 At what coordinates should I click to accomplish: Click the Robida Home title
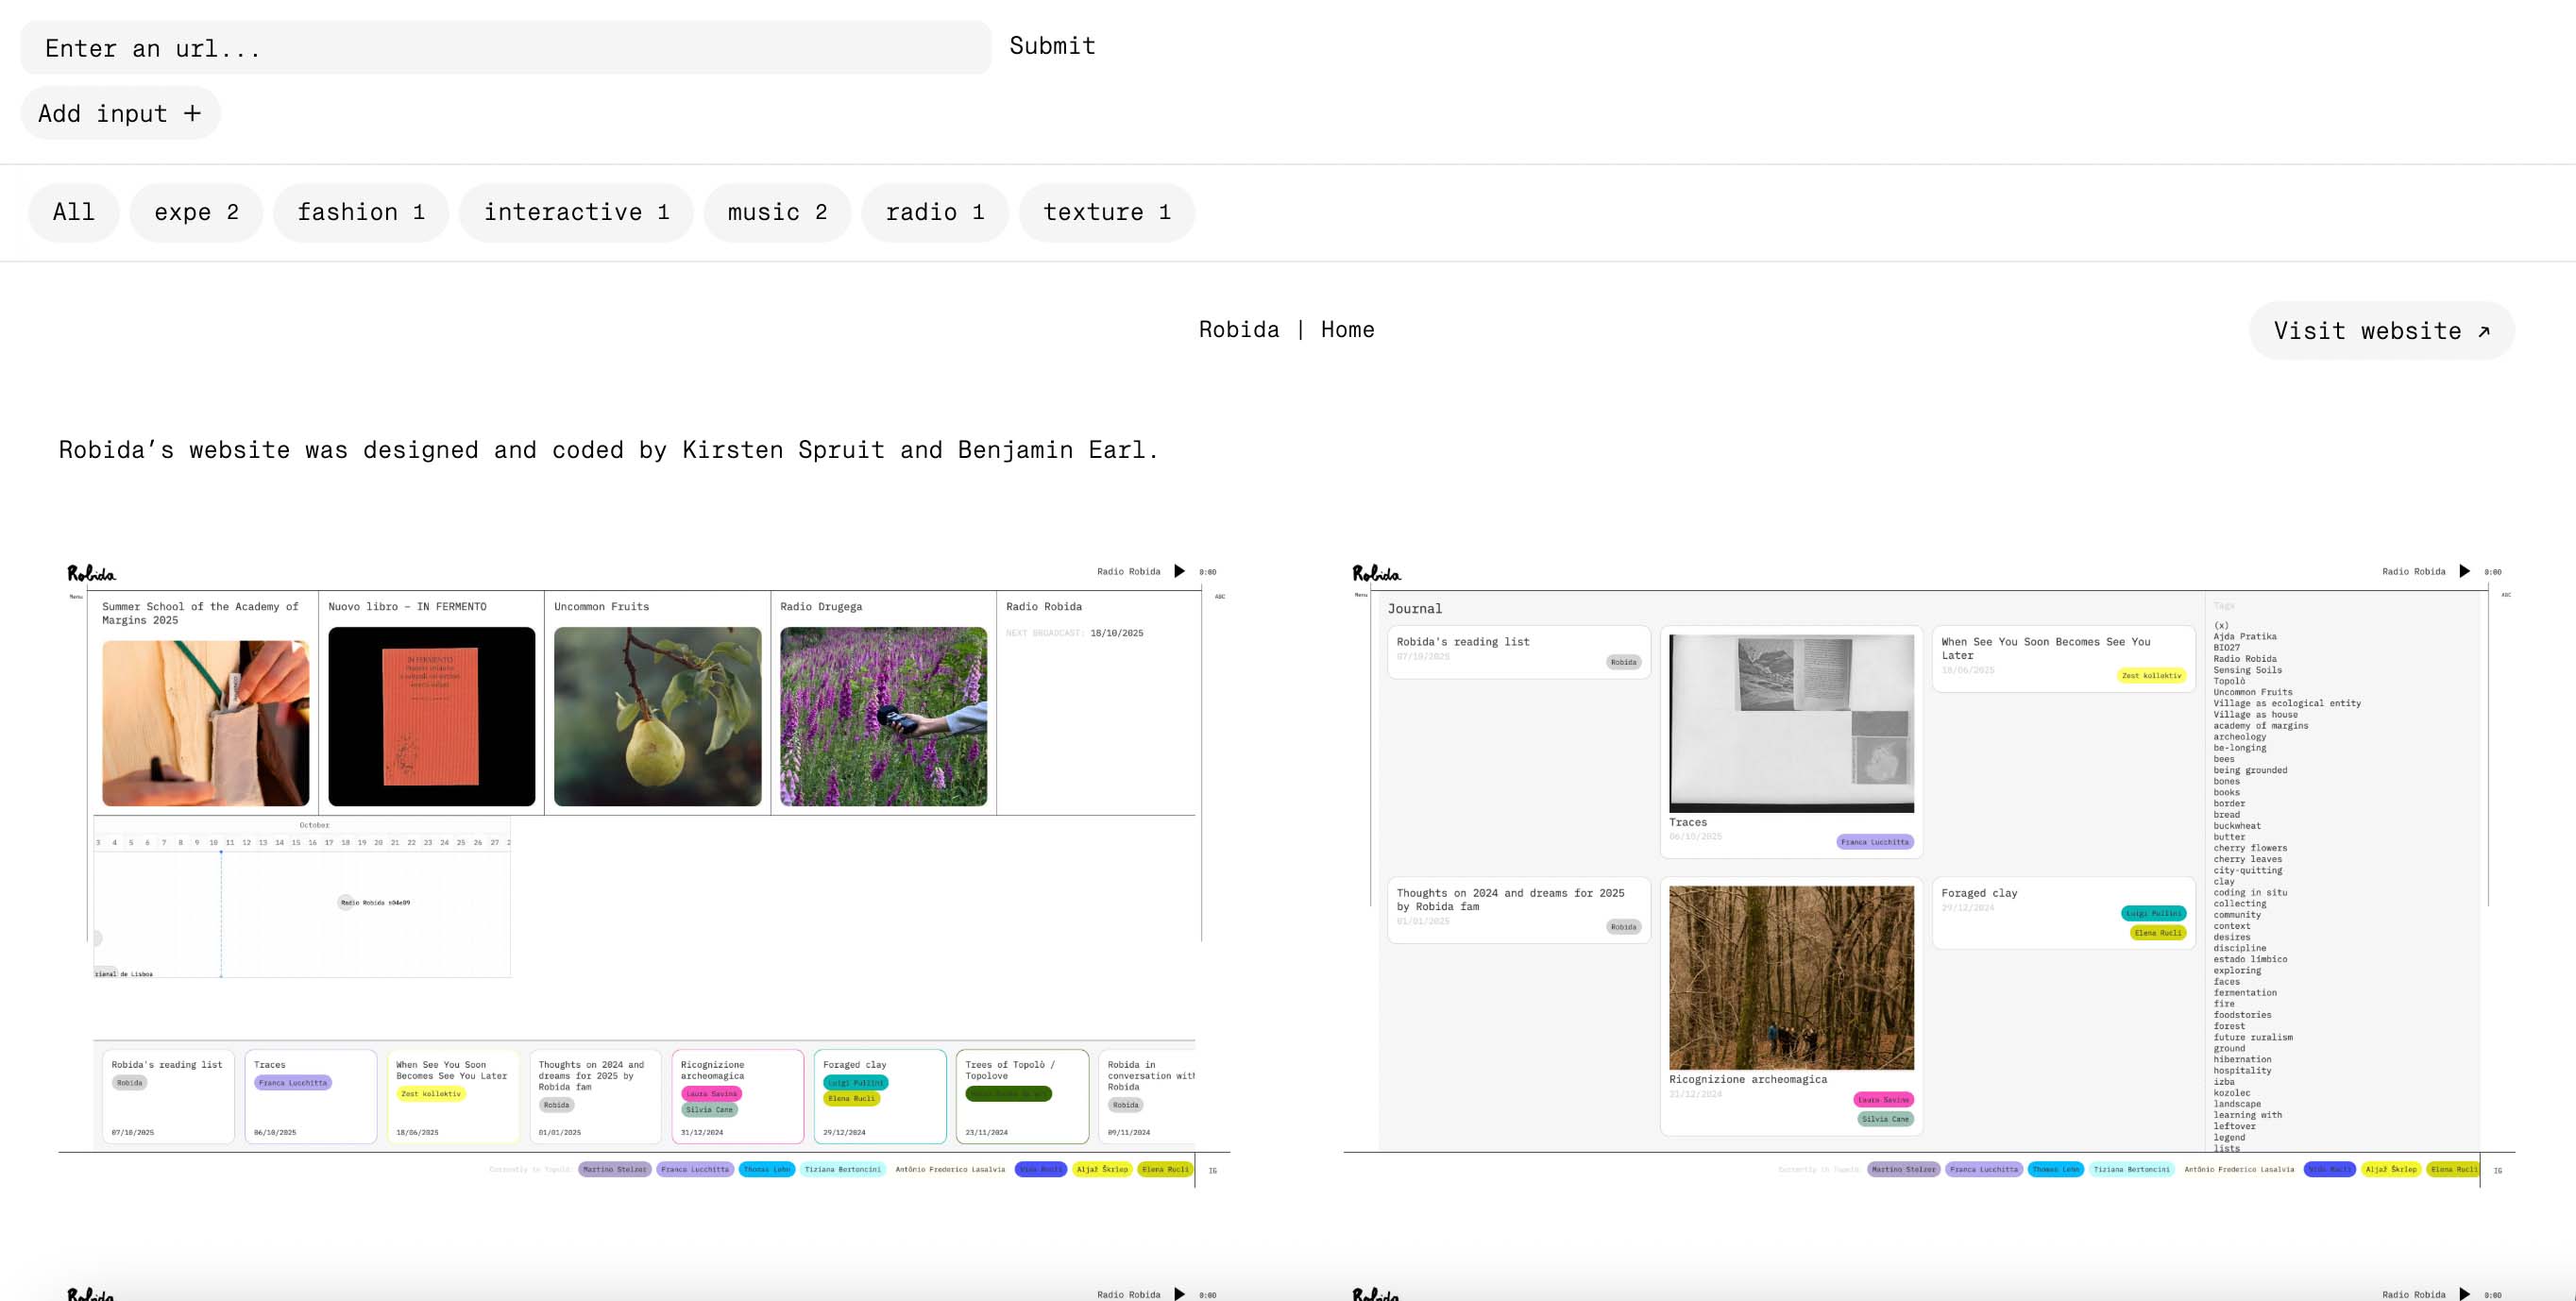click(x=1286, y=330)
